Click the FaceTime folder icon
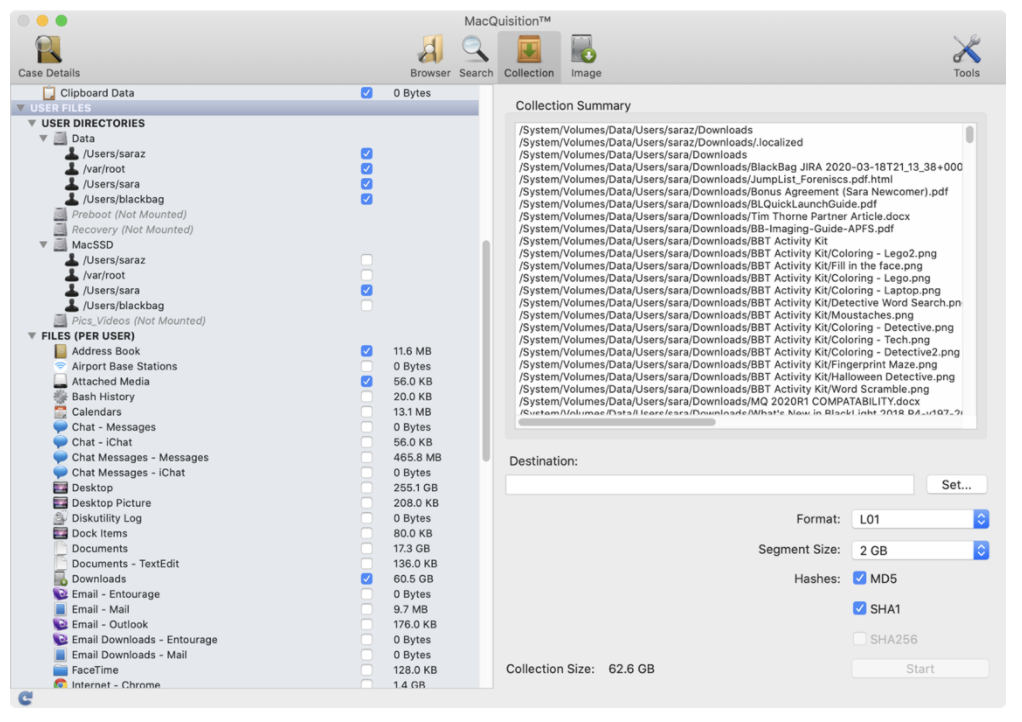This screenshot has width=1022, height=722. point(61,670)
